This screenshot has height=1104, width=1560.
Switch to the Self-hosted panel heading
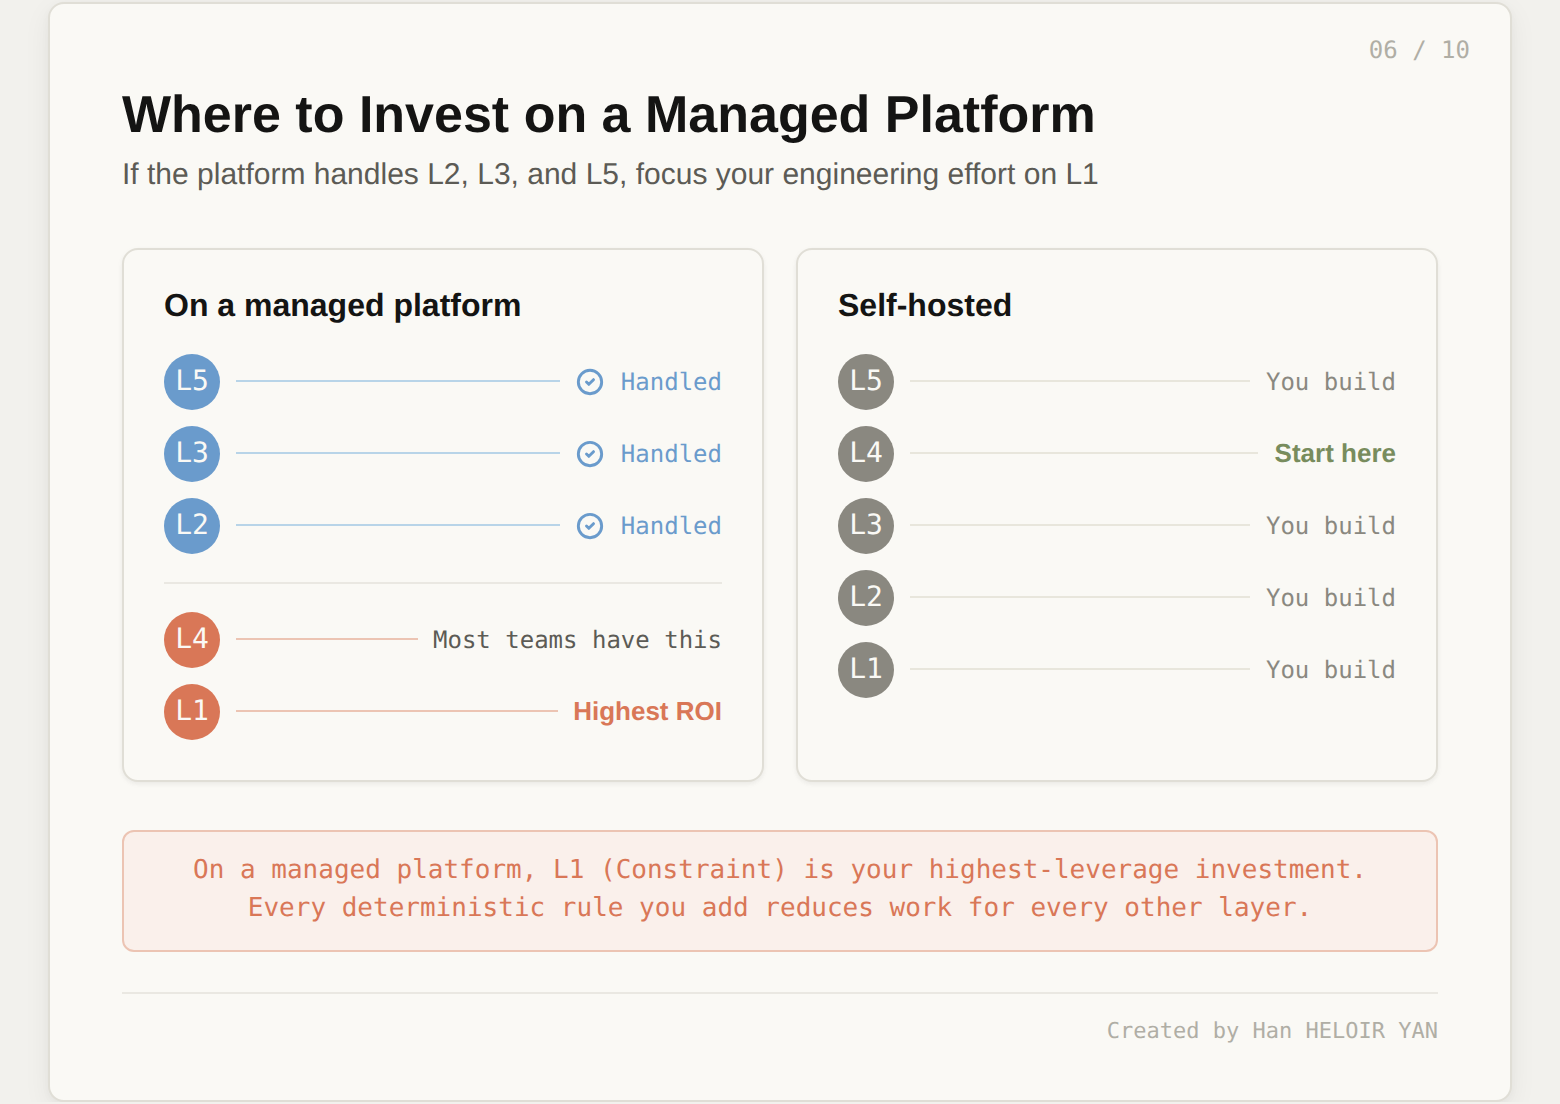(924, 305)
